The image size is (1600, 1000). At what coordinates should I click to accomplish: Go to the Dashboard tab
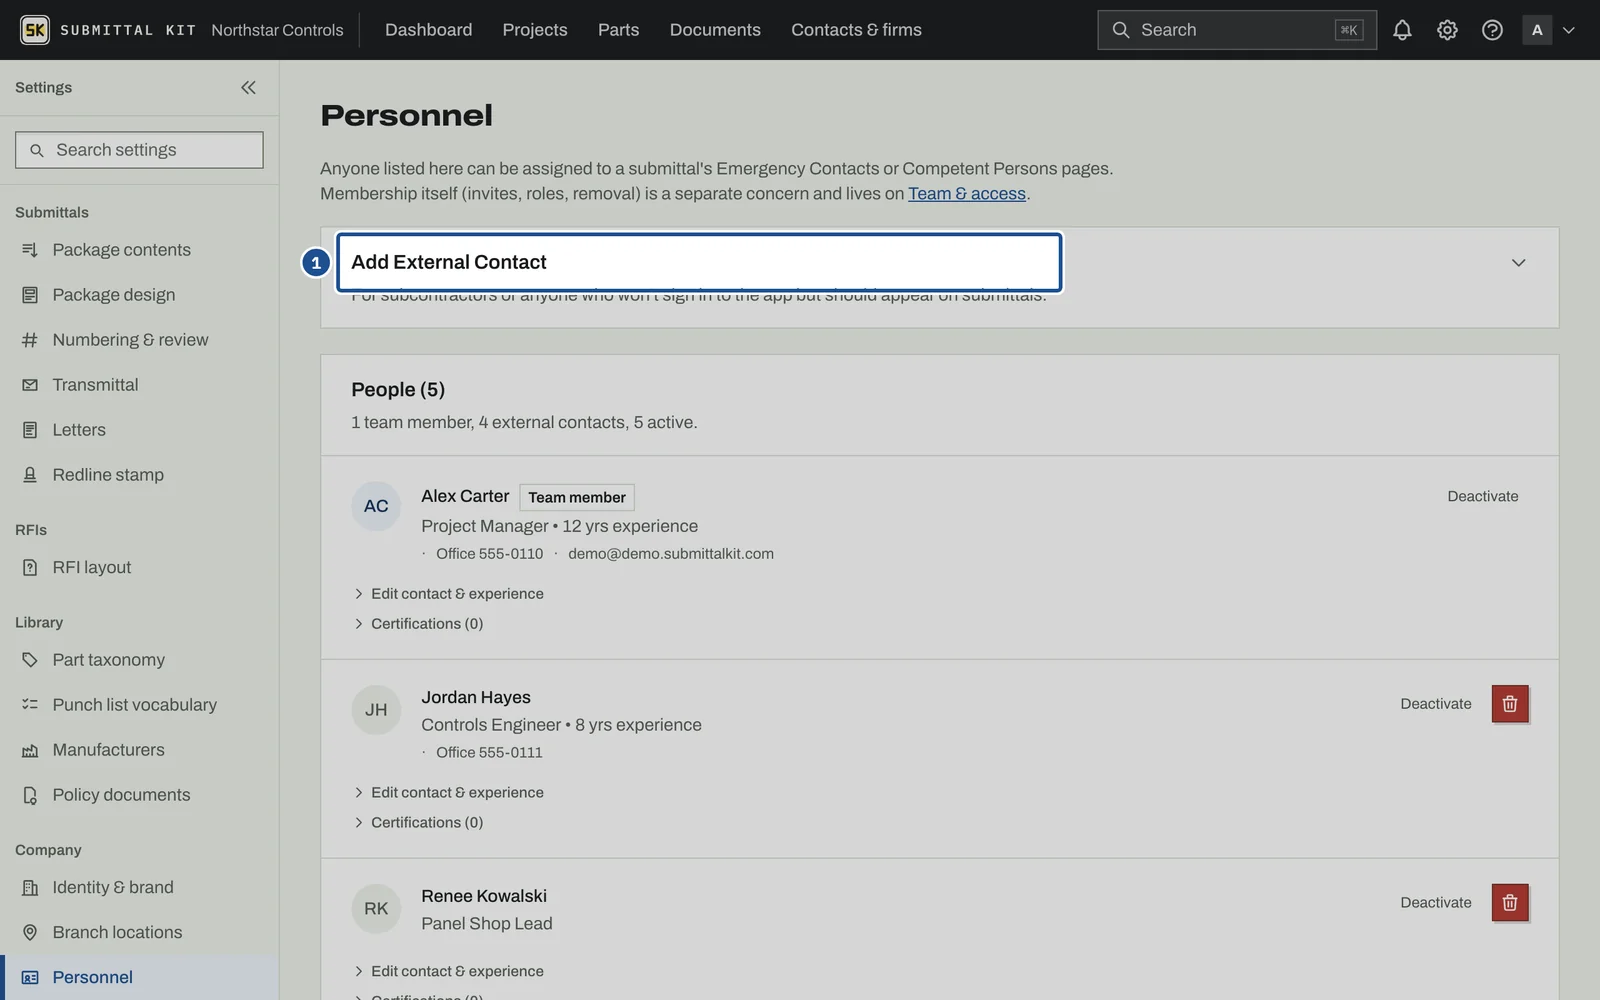pyautogui.click(x=429, y=30)
